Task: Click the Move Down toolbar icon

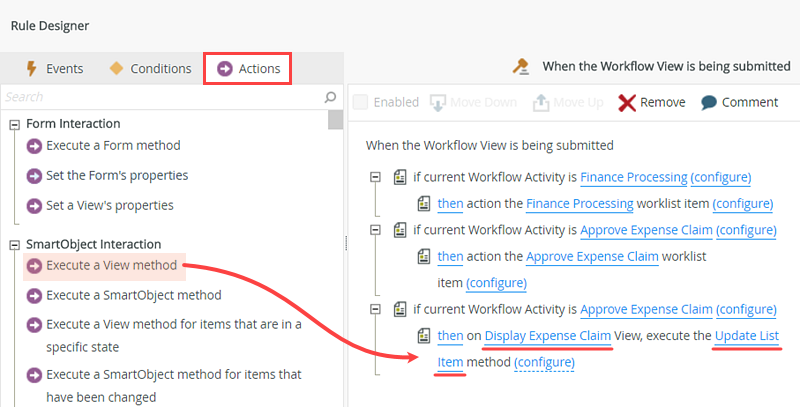Action: [439, 102]
